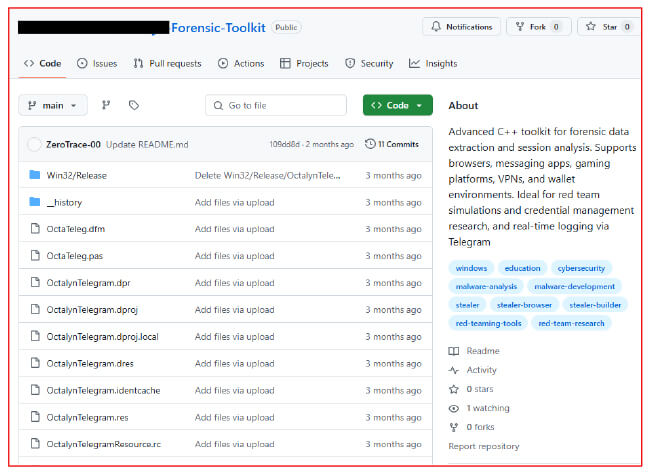Open OctalynTelegram.dpr file
The image size is (653, 474).
(88, 283)
